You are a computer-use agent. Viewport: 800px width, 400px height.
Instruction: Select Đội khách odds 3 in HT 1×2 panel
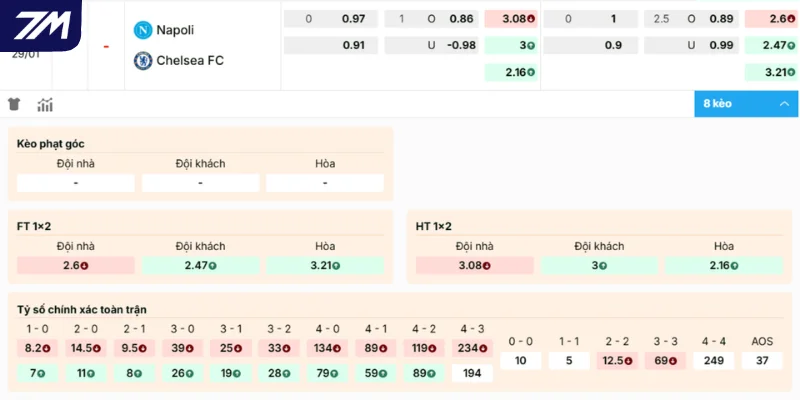coord(600,265)
